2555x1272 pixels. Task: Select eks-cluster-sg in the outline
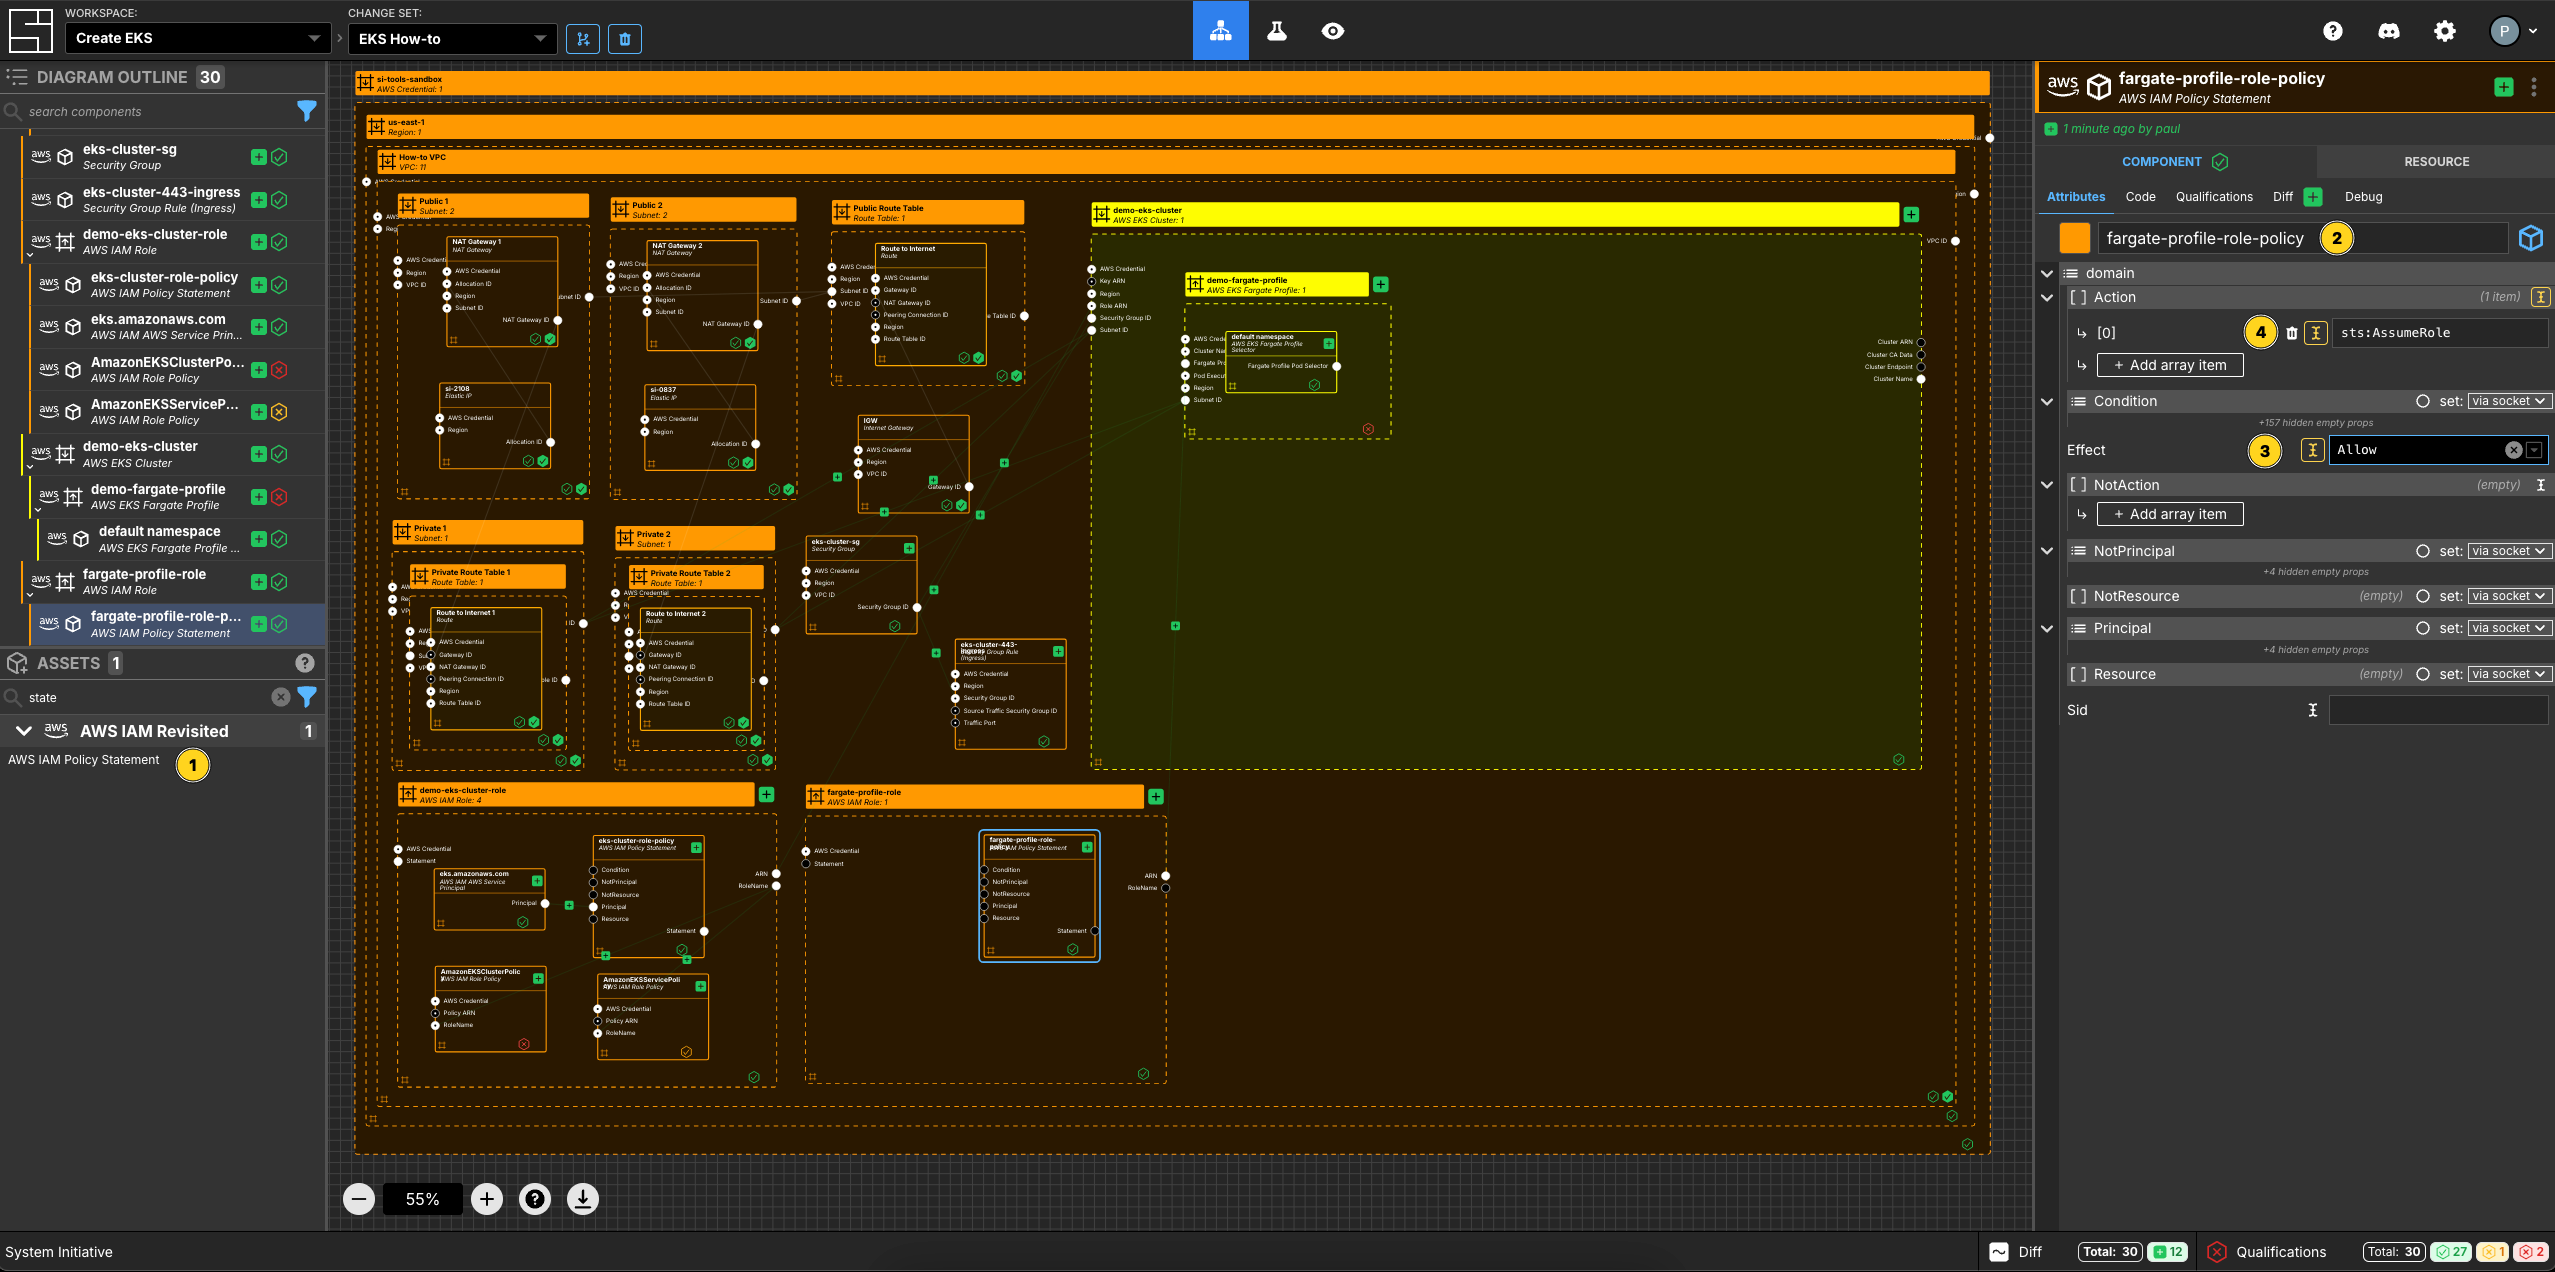(173, 157)
